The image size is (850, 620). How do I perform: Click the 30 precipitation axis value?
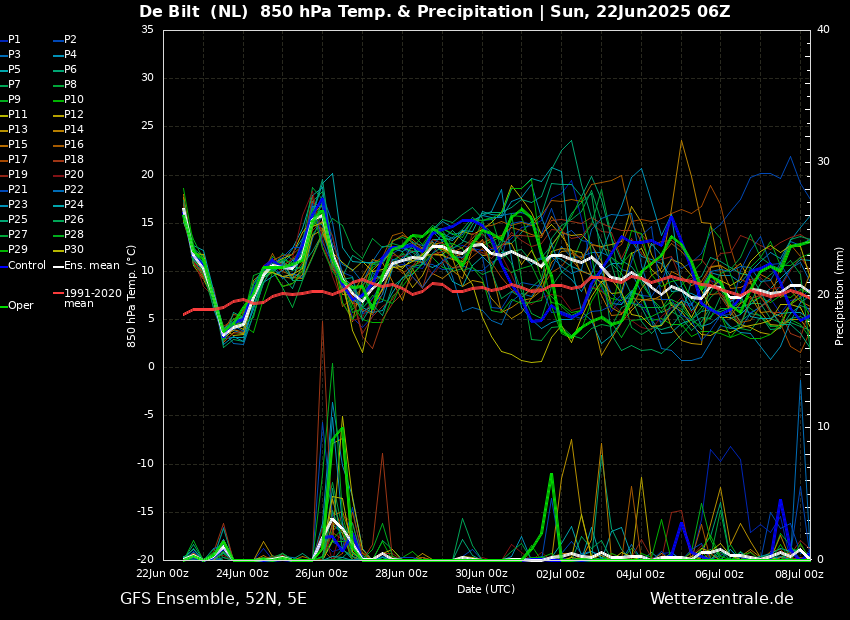click(823, 162)
